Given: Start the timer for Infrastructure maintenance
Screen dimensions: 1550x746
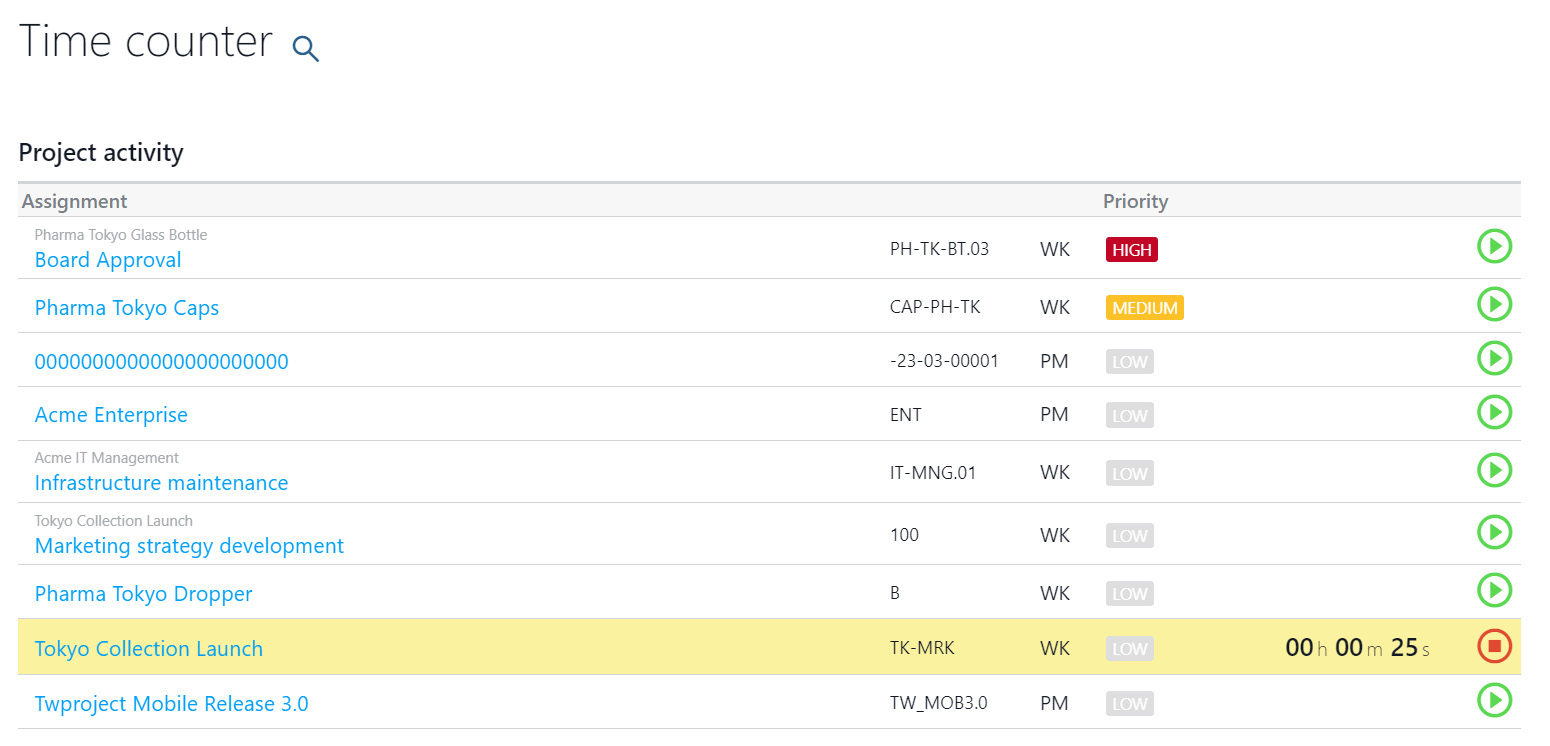Looking at the screenshot, I should 1494,470.
